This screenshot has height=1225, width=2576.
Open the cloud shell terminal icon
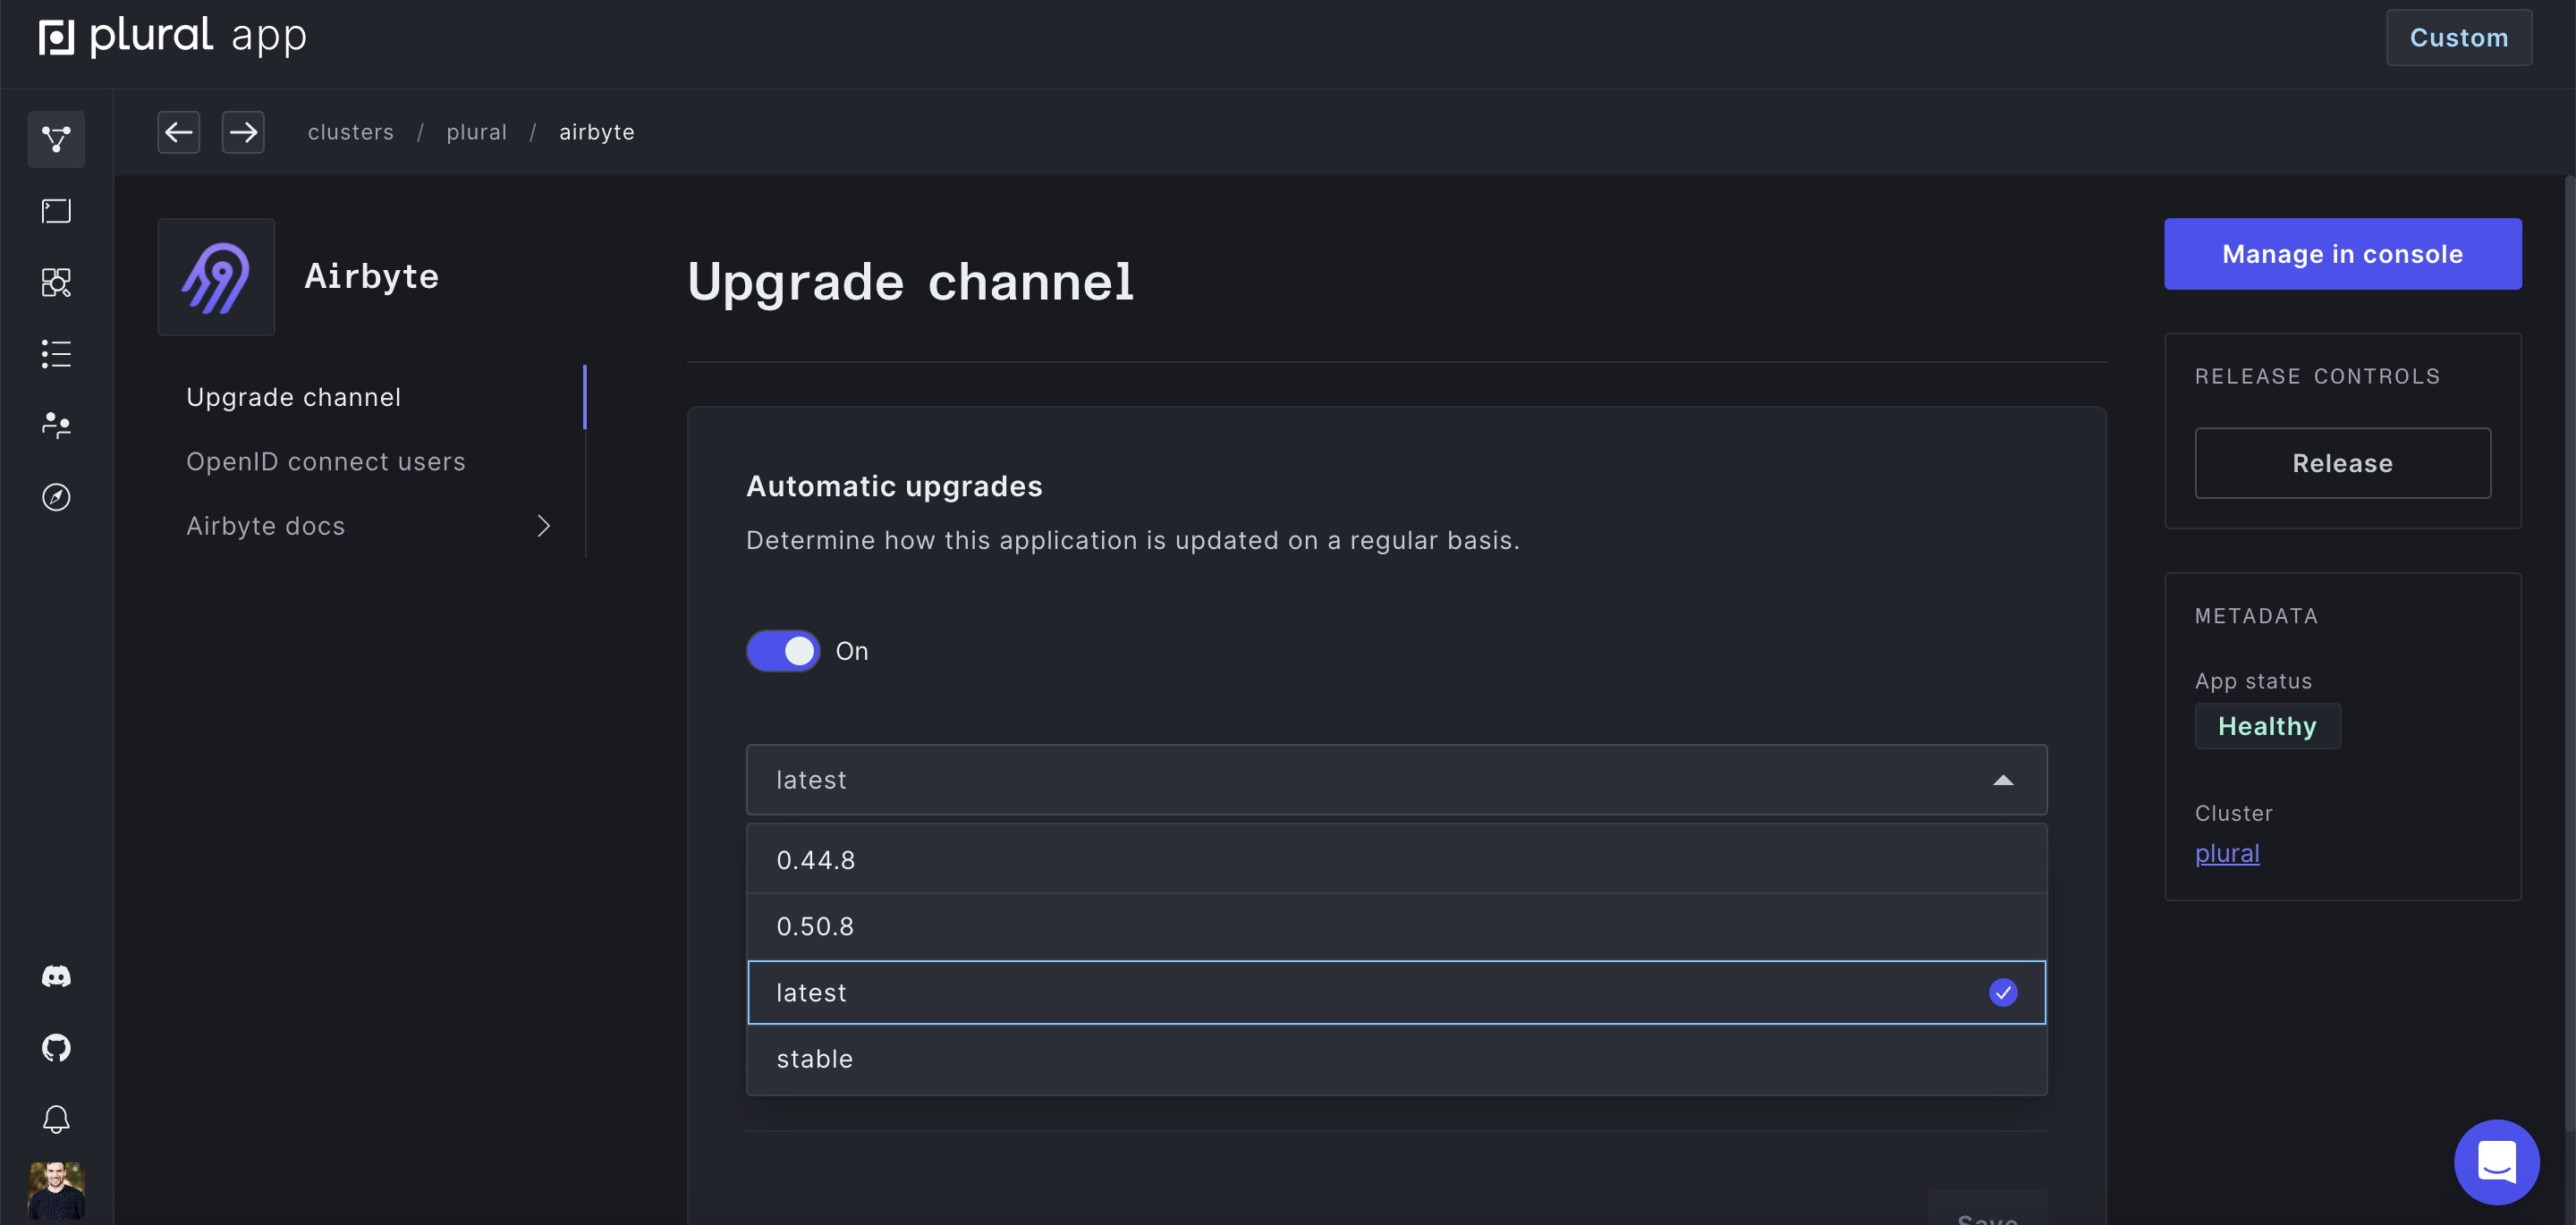click(56, 211)
